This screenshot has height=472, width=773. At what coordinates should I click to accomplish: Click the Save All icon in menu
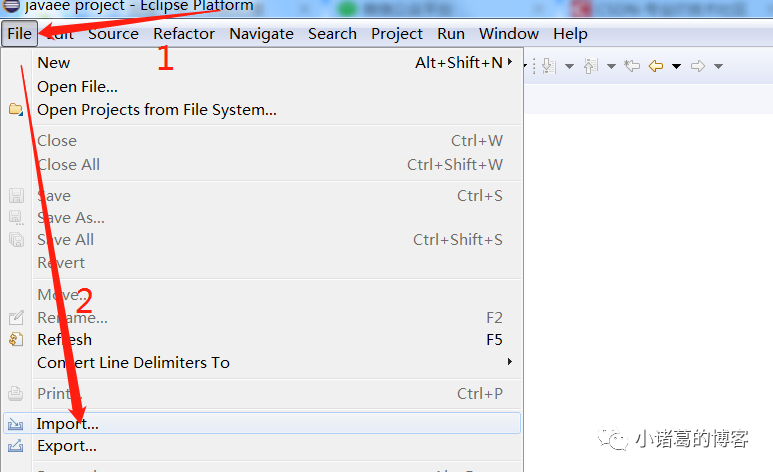pos(16,240)
